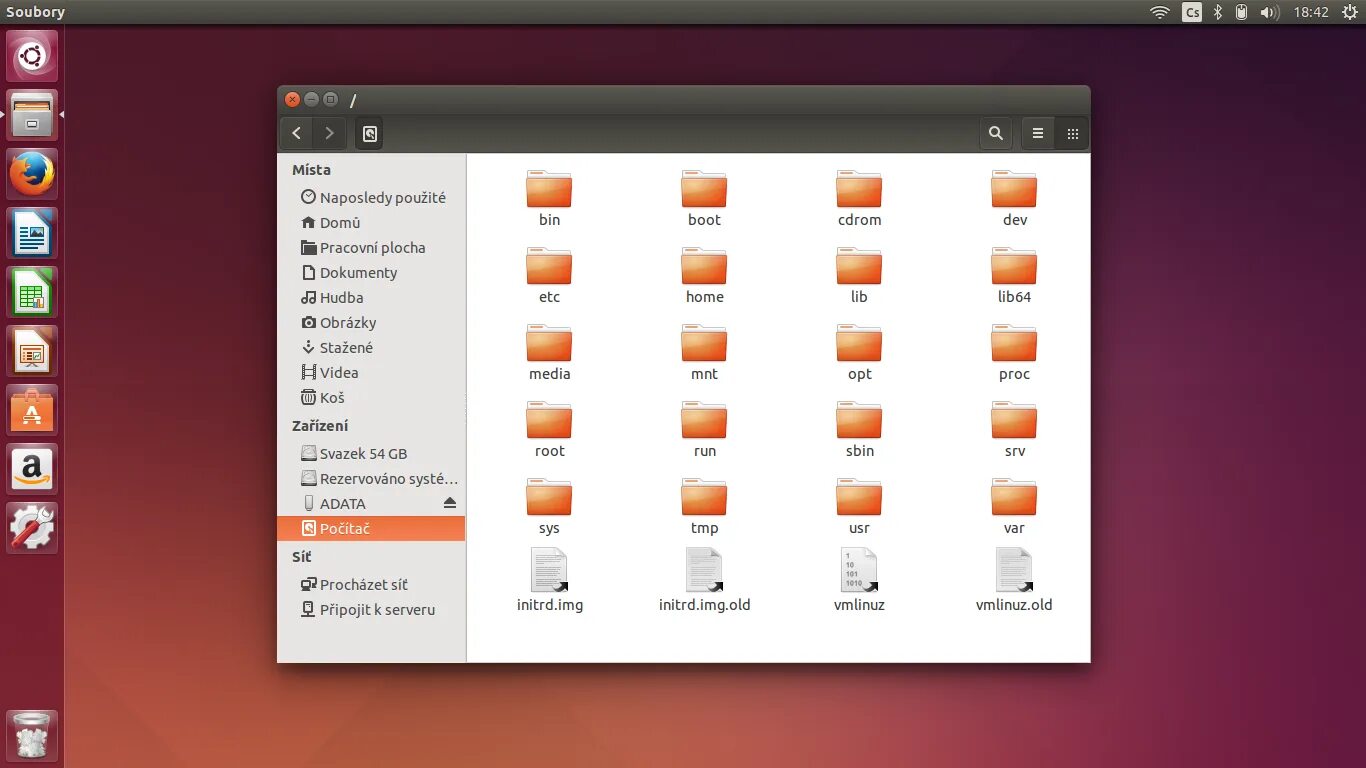Open Amazon launcher icon
Viewport: 1366px width, 768px height.
point(32,469)
